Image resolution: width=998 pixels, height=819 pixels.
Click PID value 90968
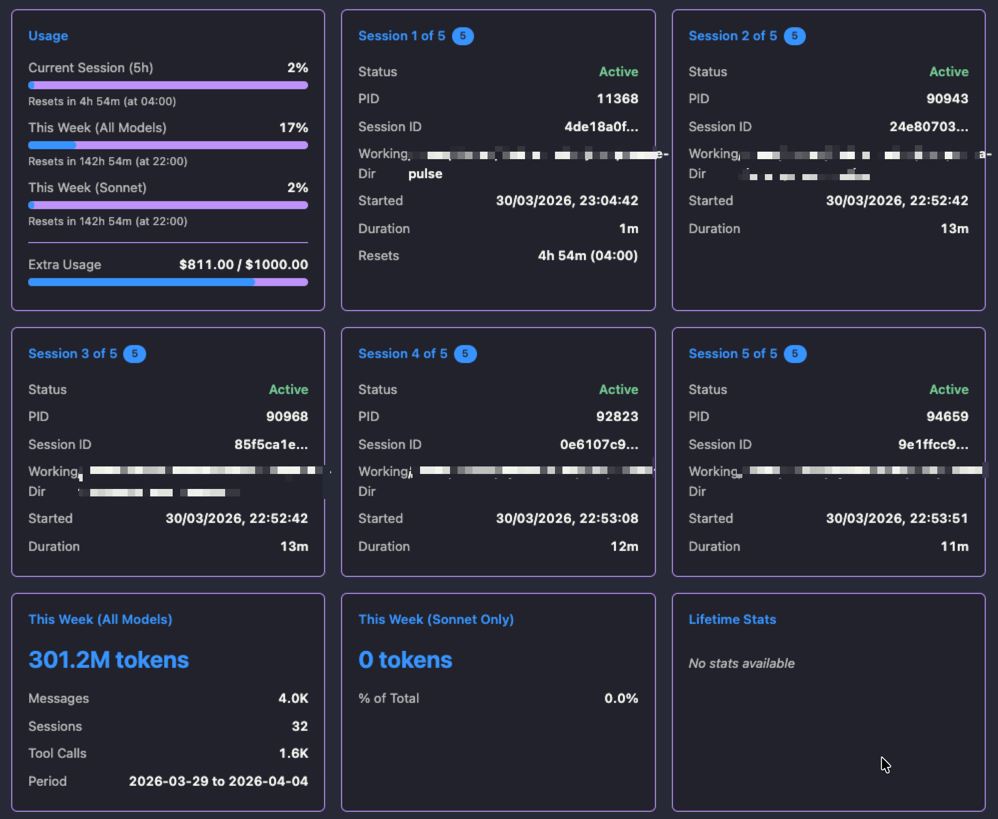point(287,416)
